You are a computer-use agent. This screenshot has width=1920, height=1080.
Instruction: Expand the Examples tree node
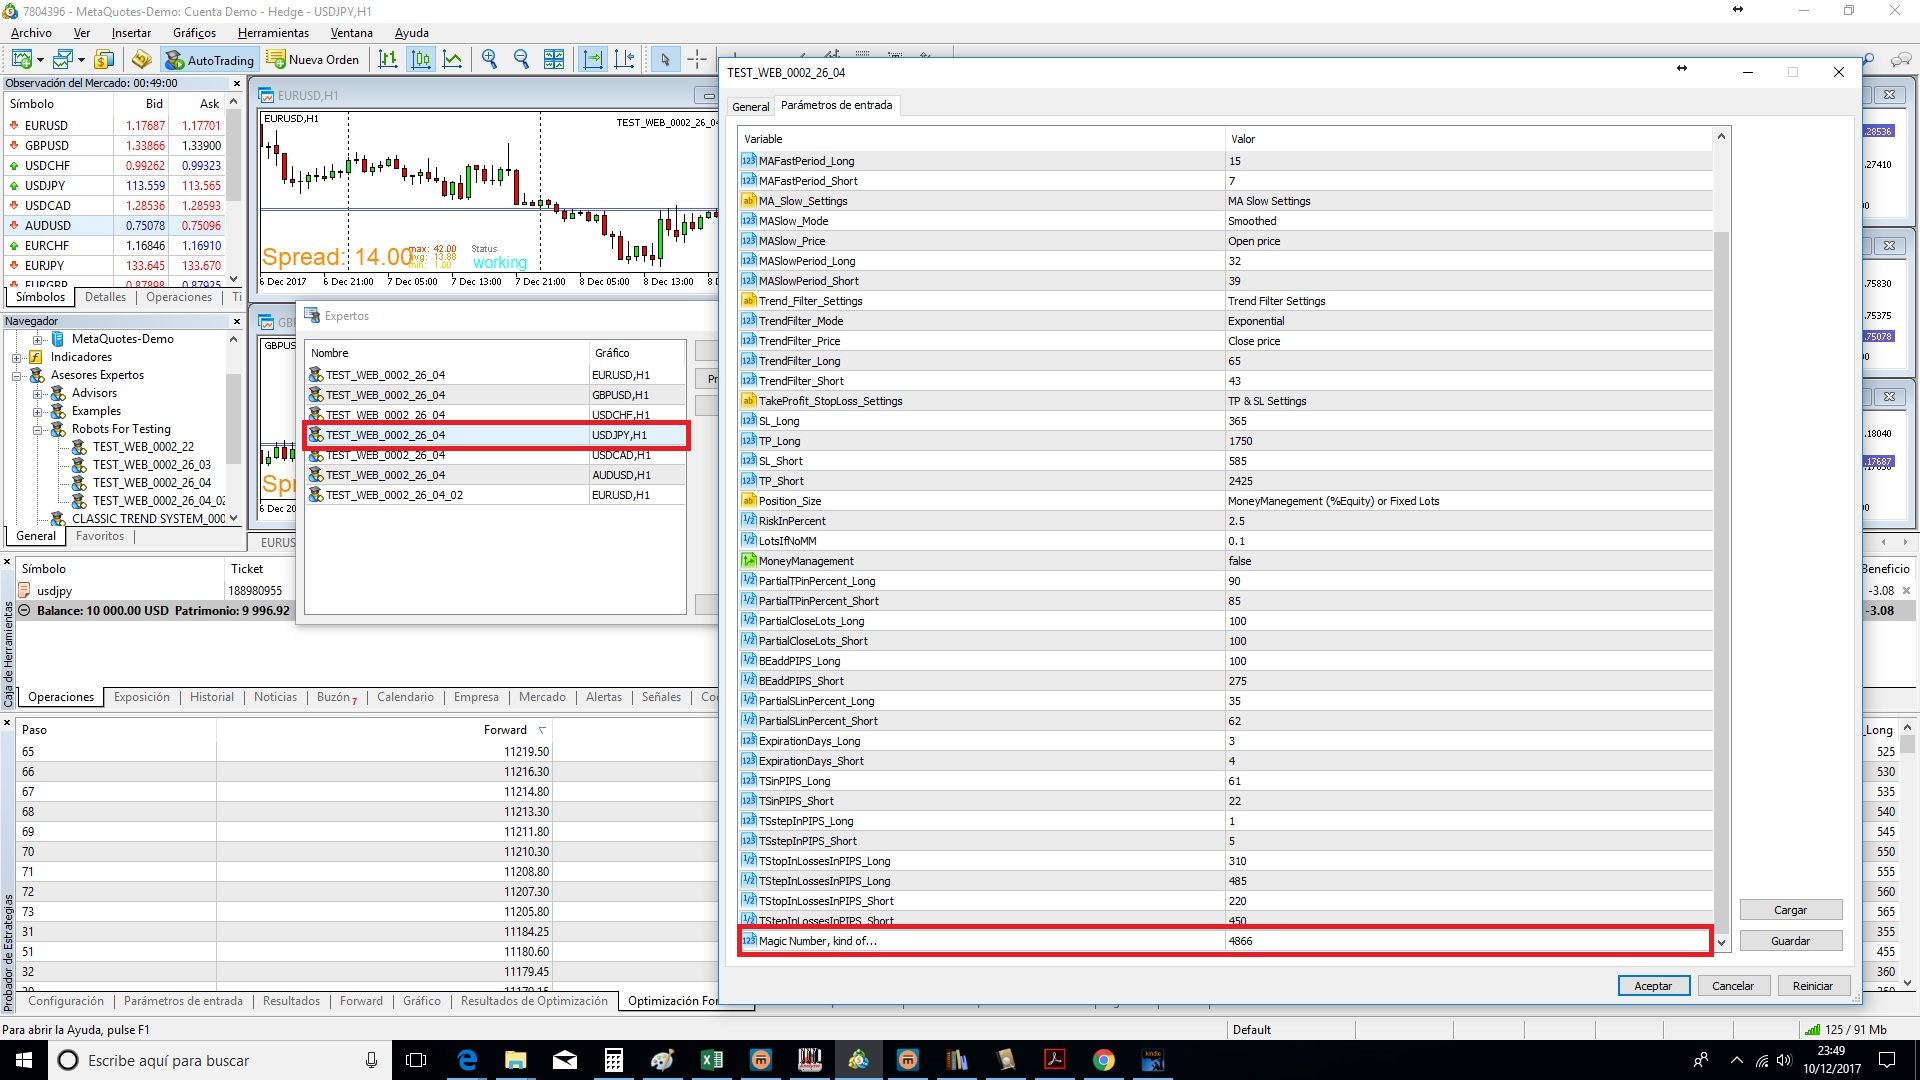37,412
